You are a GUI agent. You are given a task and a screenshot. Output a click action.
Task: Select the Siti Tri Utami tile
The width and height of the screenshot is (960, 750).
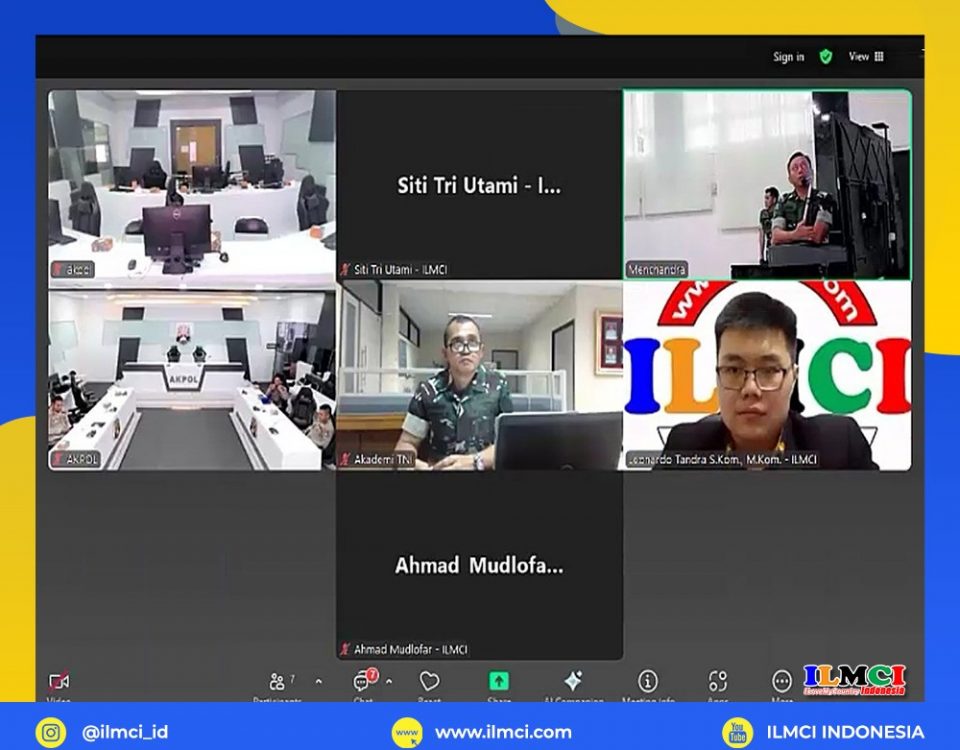pyautogui.click(x=479, y=185)
